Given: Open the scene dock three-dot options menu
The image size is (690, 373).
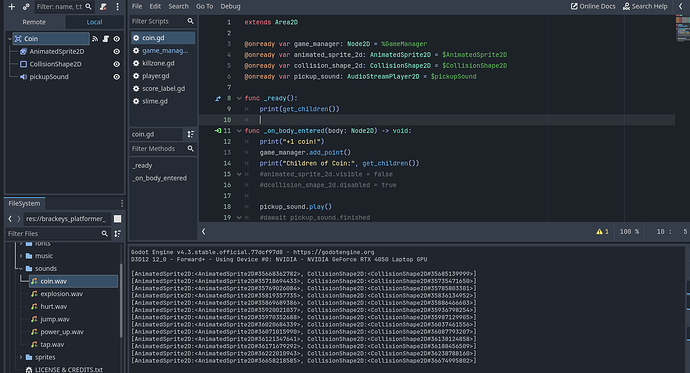Looking at the screenshot, I should tap(117, 7).
